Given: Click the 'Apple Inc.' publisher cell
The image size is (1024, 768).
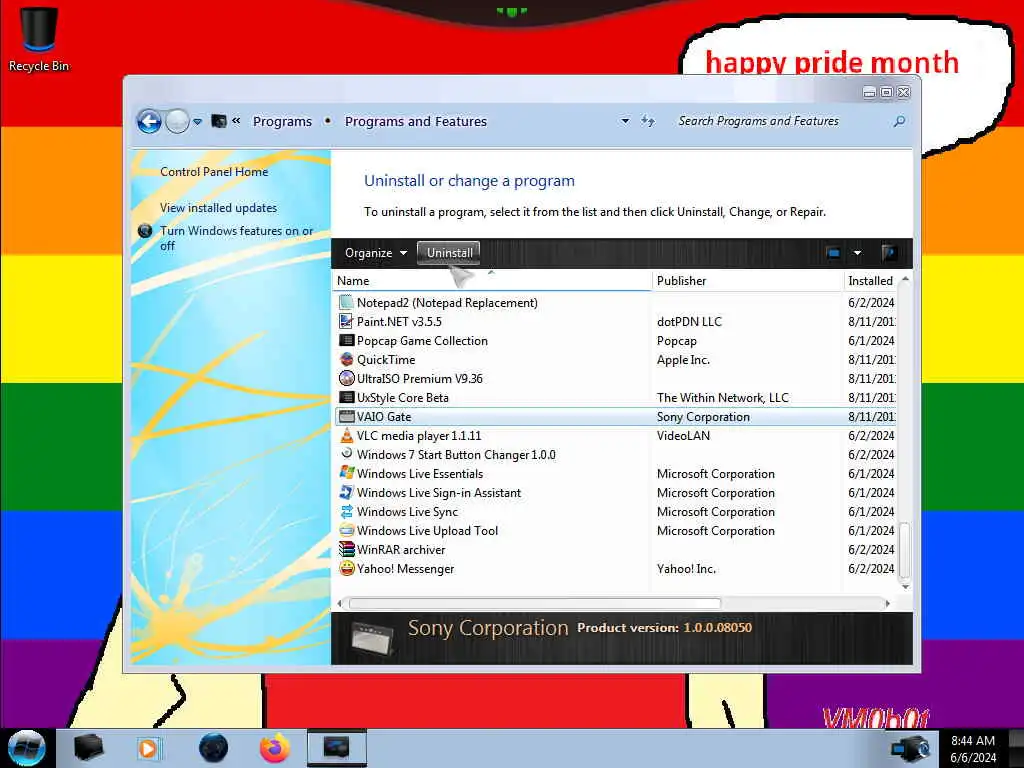Looking at the screenshot, I should pyautogui.click(x=683, y=360).
